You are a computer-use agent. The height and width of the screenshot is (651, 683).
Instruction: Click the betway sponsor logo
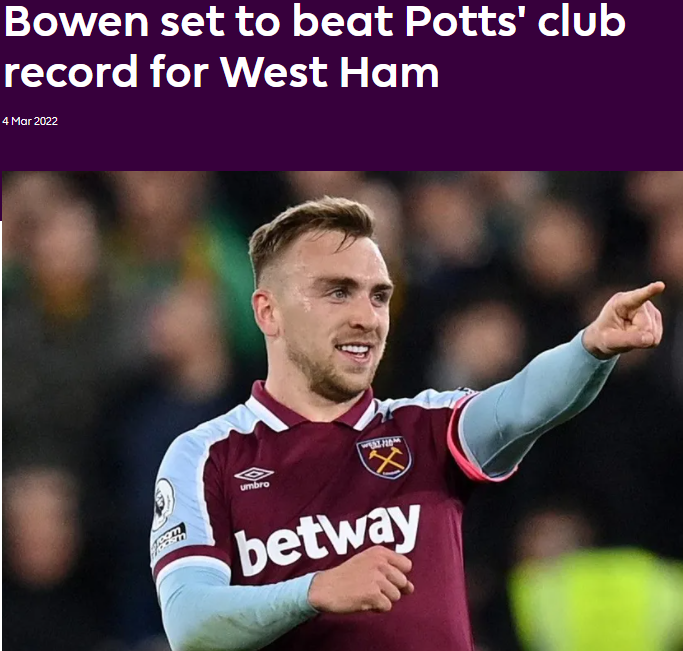[328, 540]
